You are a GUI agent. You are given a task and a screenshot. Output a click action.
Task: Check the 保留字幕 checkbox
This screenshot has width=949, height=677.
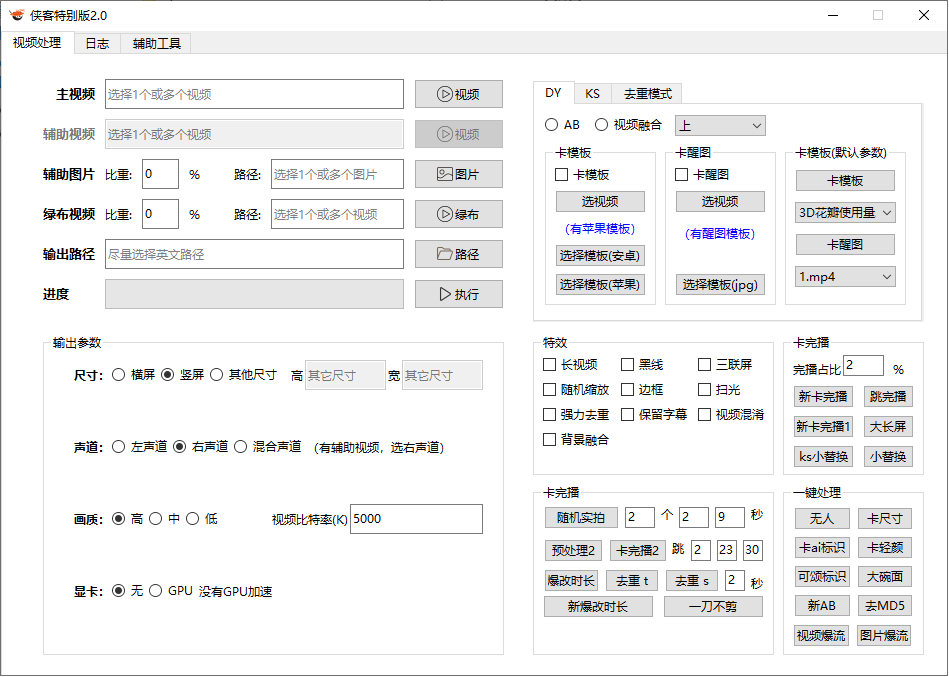[x=628, y=414]
